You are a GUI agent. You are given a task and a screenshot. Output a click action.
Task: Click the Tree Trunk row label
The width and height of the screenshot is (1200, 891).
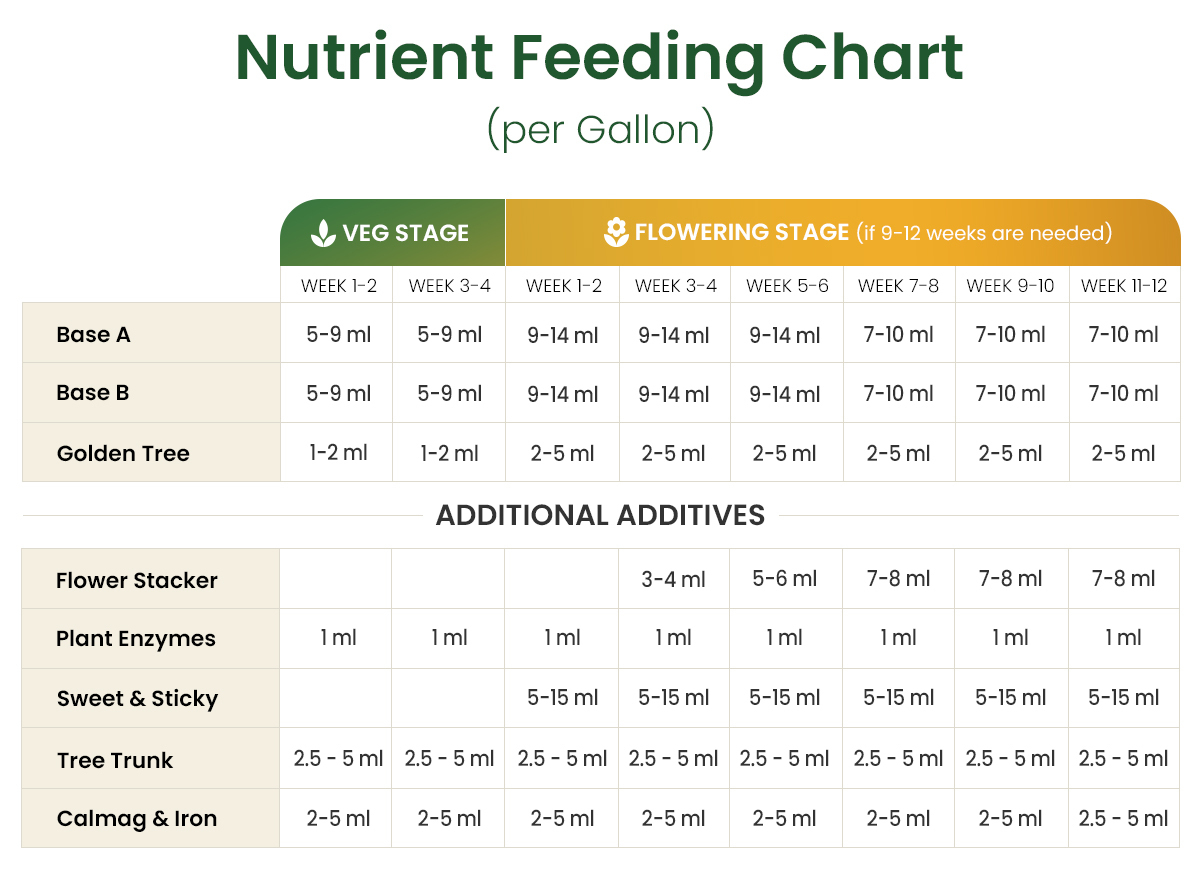click(x=115, y=760)
